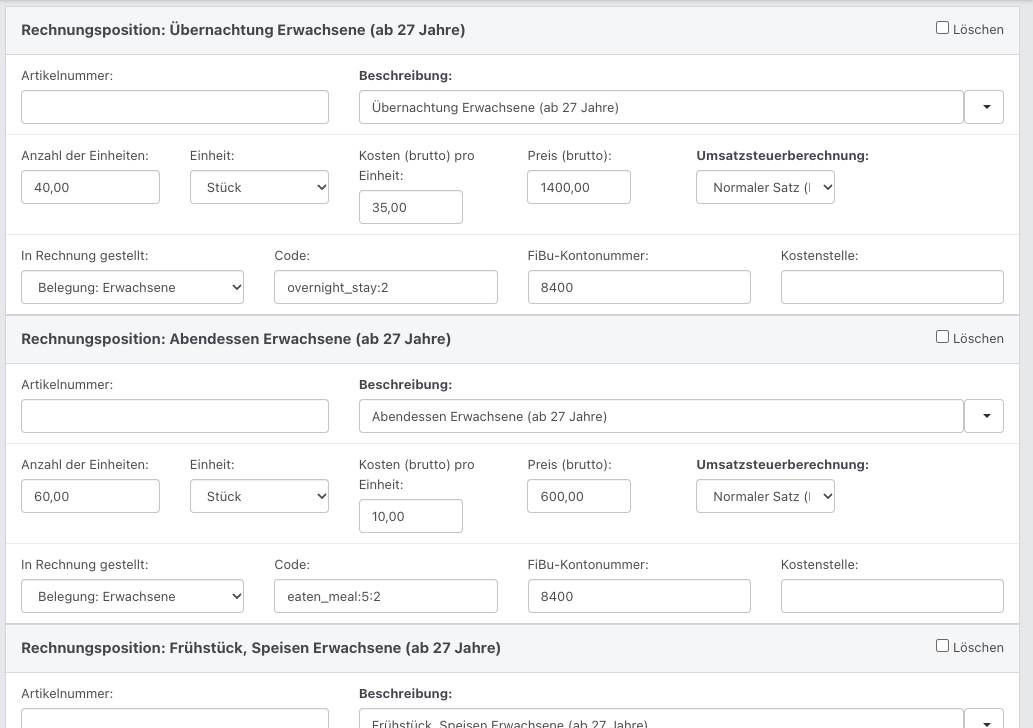Click heading 'Rechnungsposition: Frühstück, Speisen Erwachsene'
The width and height of the screenshot is (1033, 728).
[261, 648]
